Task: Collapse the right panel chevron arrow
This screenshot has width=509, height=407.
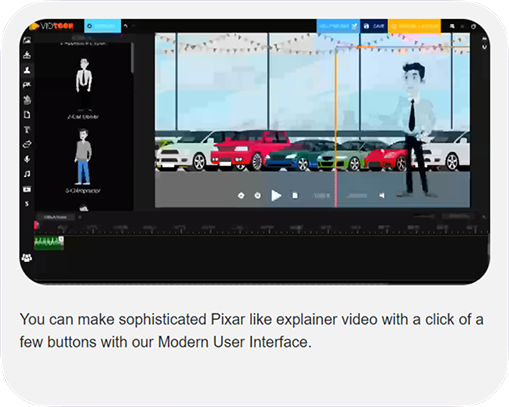Action: click(484, 47)
